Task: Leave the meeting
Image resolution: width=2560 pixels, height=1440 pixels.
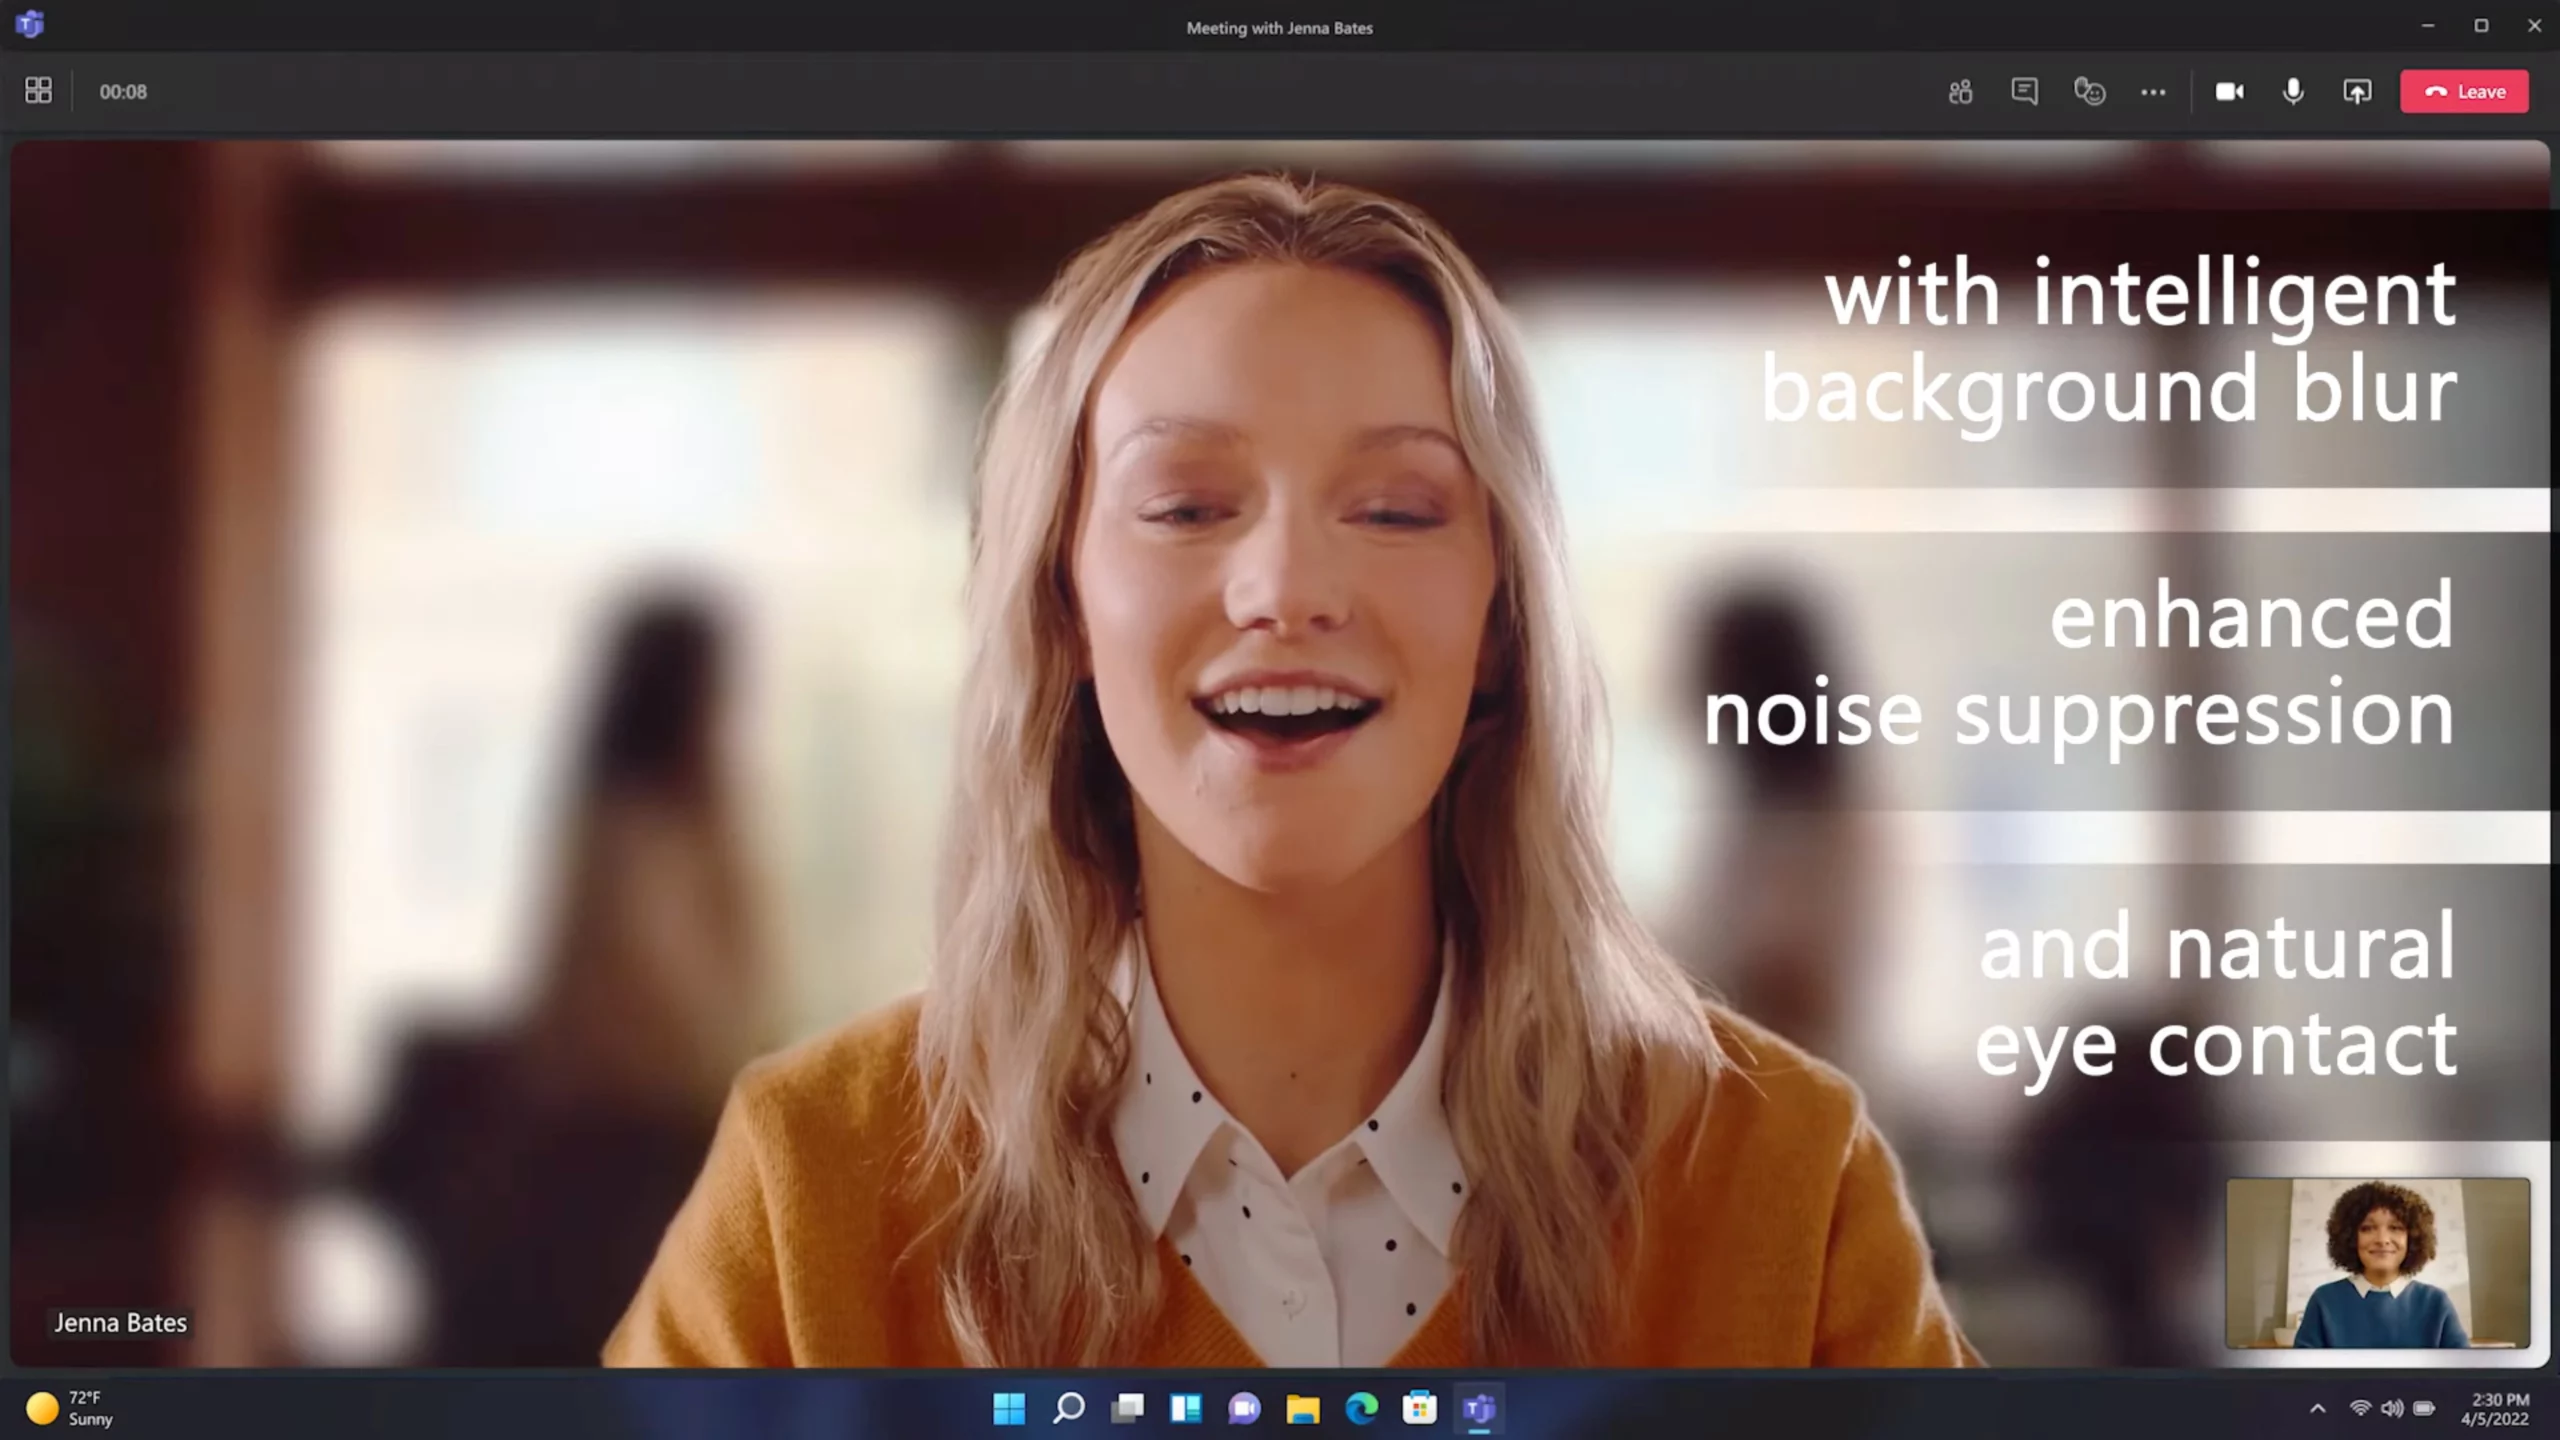Action: coord(2464,91)
